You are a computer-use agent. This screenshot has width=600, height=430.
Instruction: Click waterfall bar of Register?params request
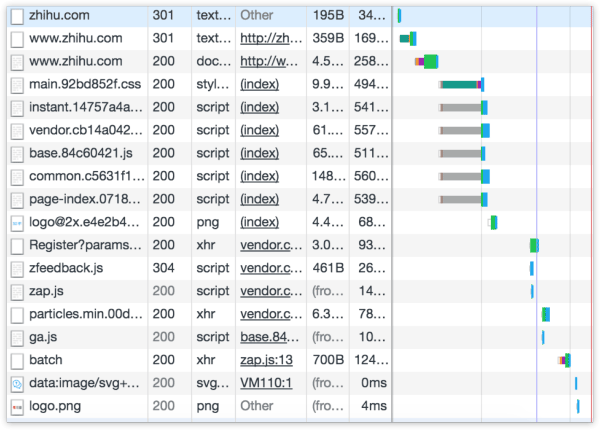pos(534,245)
